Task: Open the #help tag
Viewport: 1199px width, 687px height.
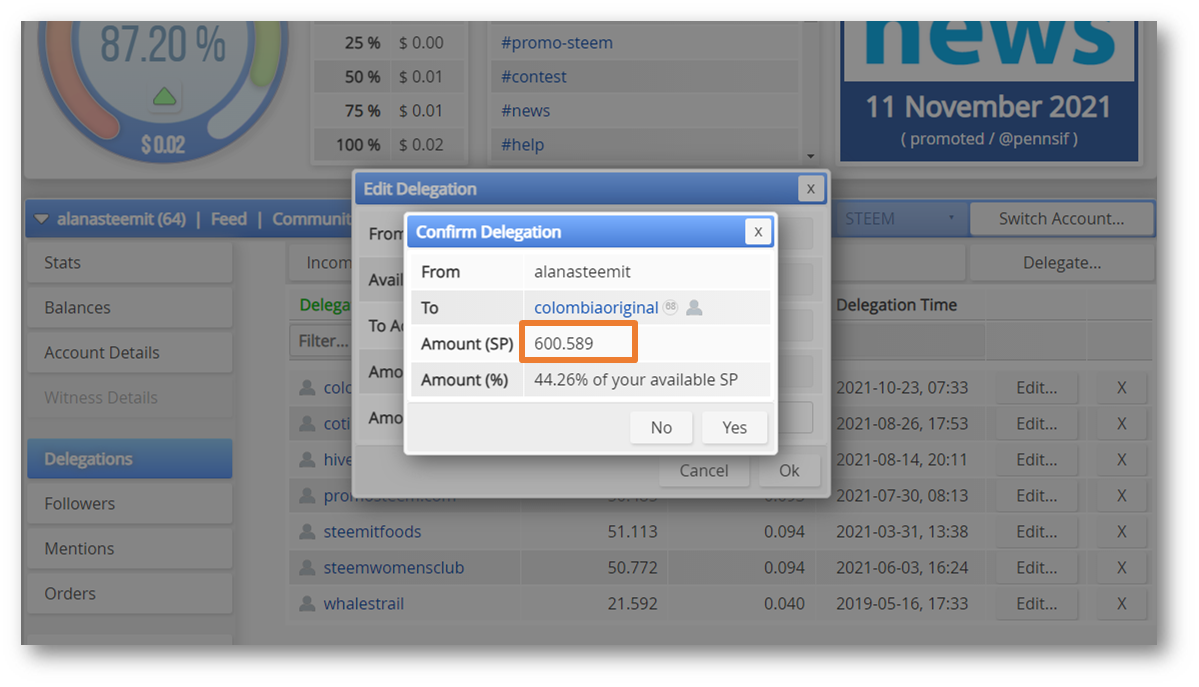Action: [522, 145]
